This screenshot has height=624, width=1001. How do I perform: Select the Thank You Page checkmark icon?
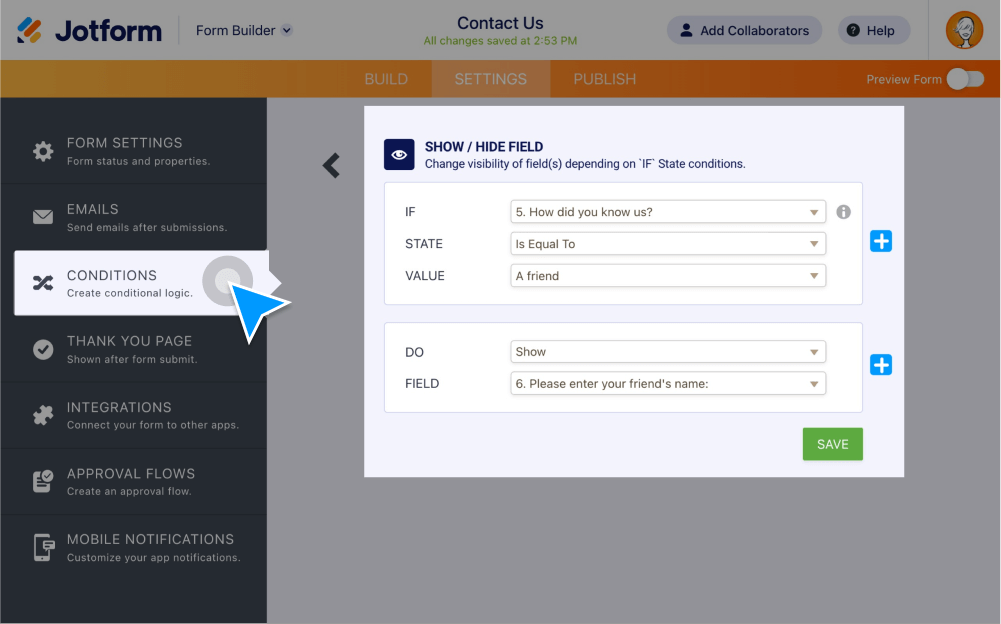(42, 348)
